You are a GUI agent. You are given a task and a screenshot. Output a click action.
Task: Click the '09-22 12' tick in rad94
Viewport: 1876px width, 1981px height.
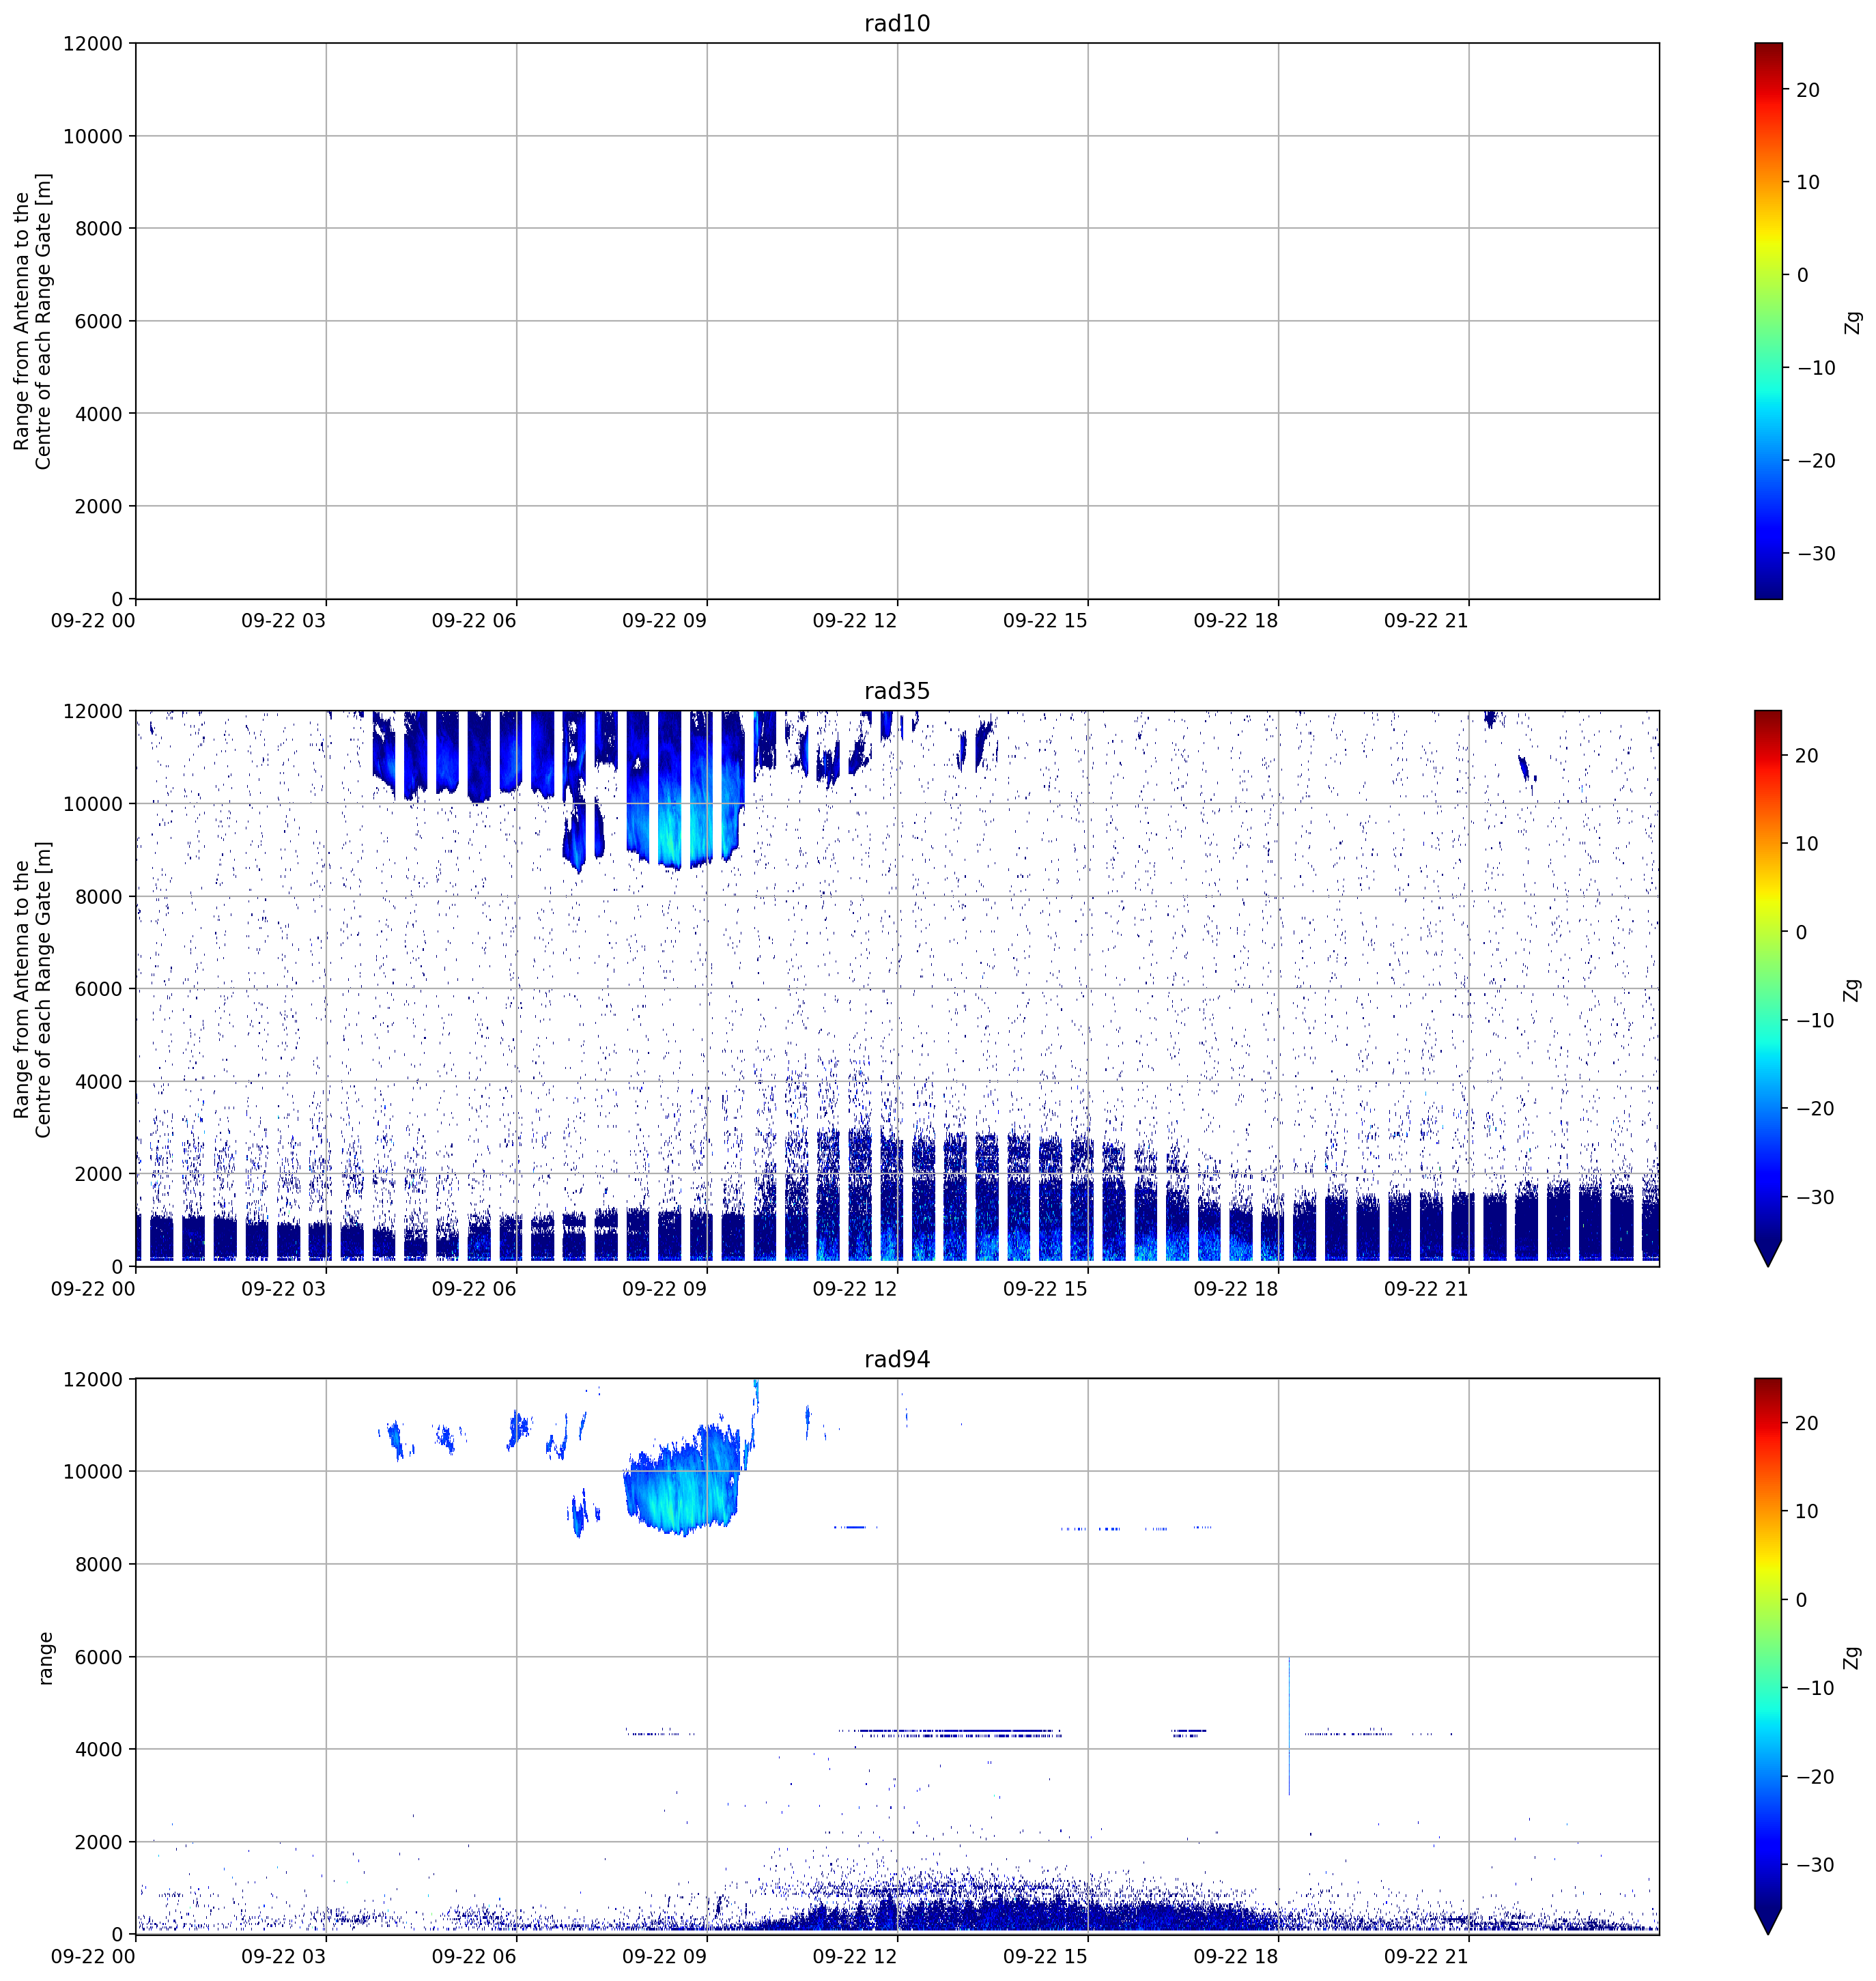855,1956
